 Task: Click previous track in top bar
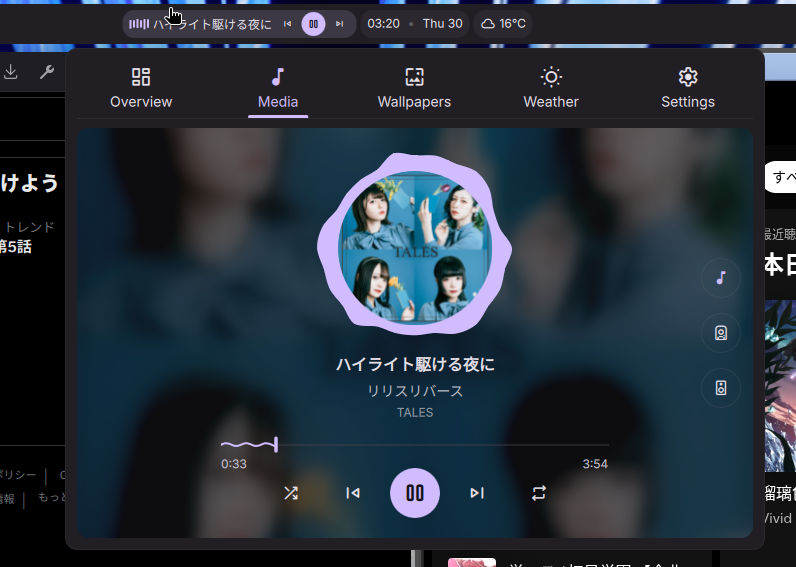[288, 24]
